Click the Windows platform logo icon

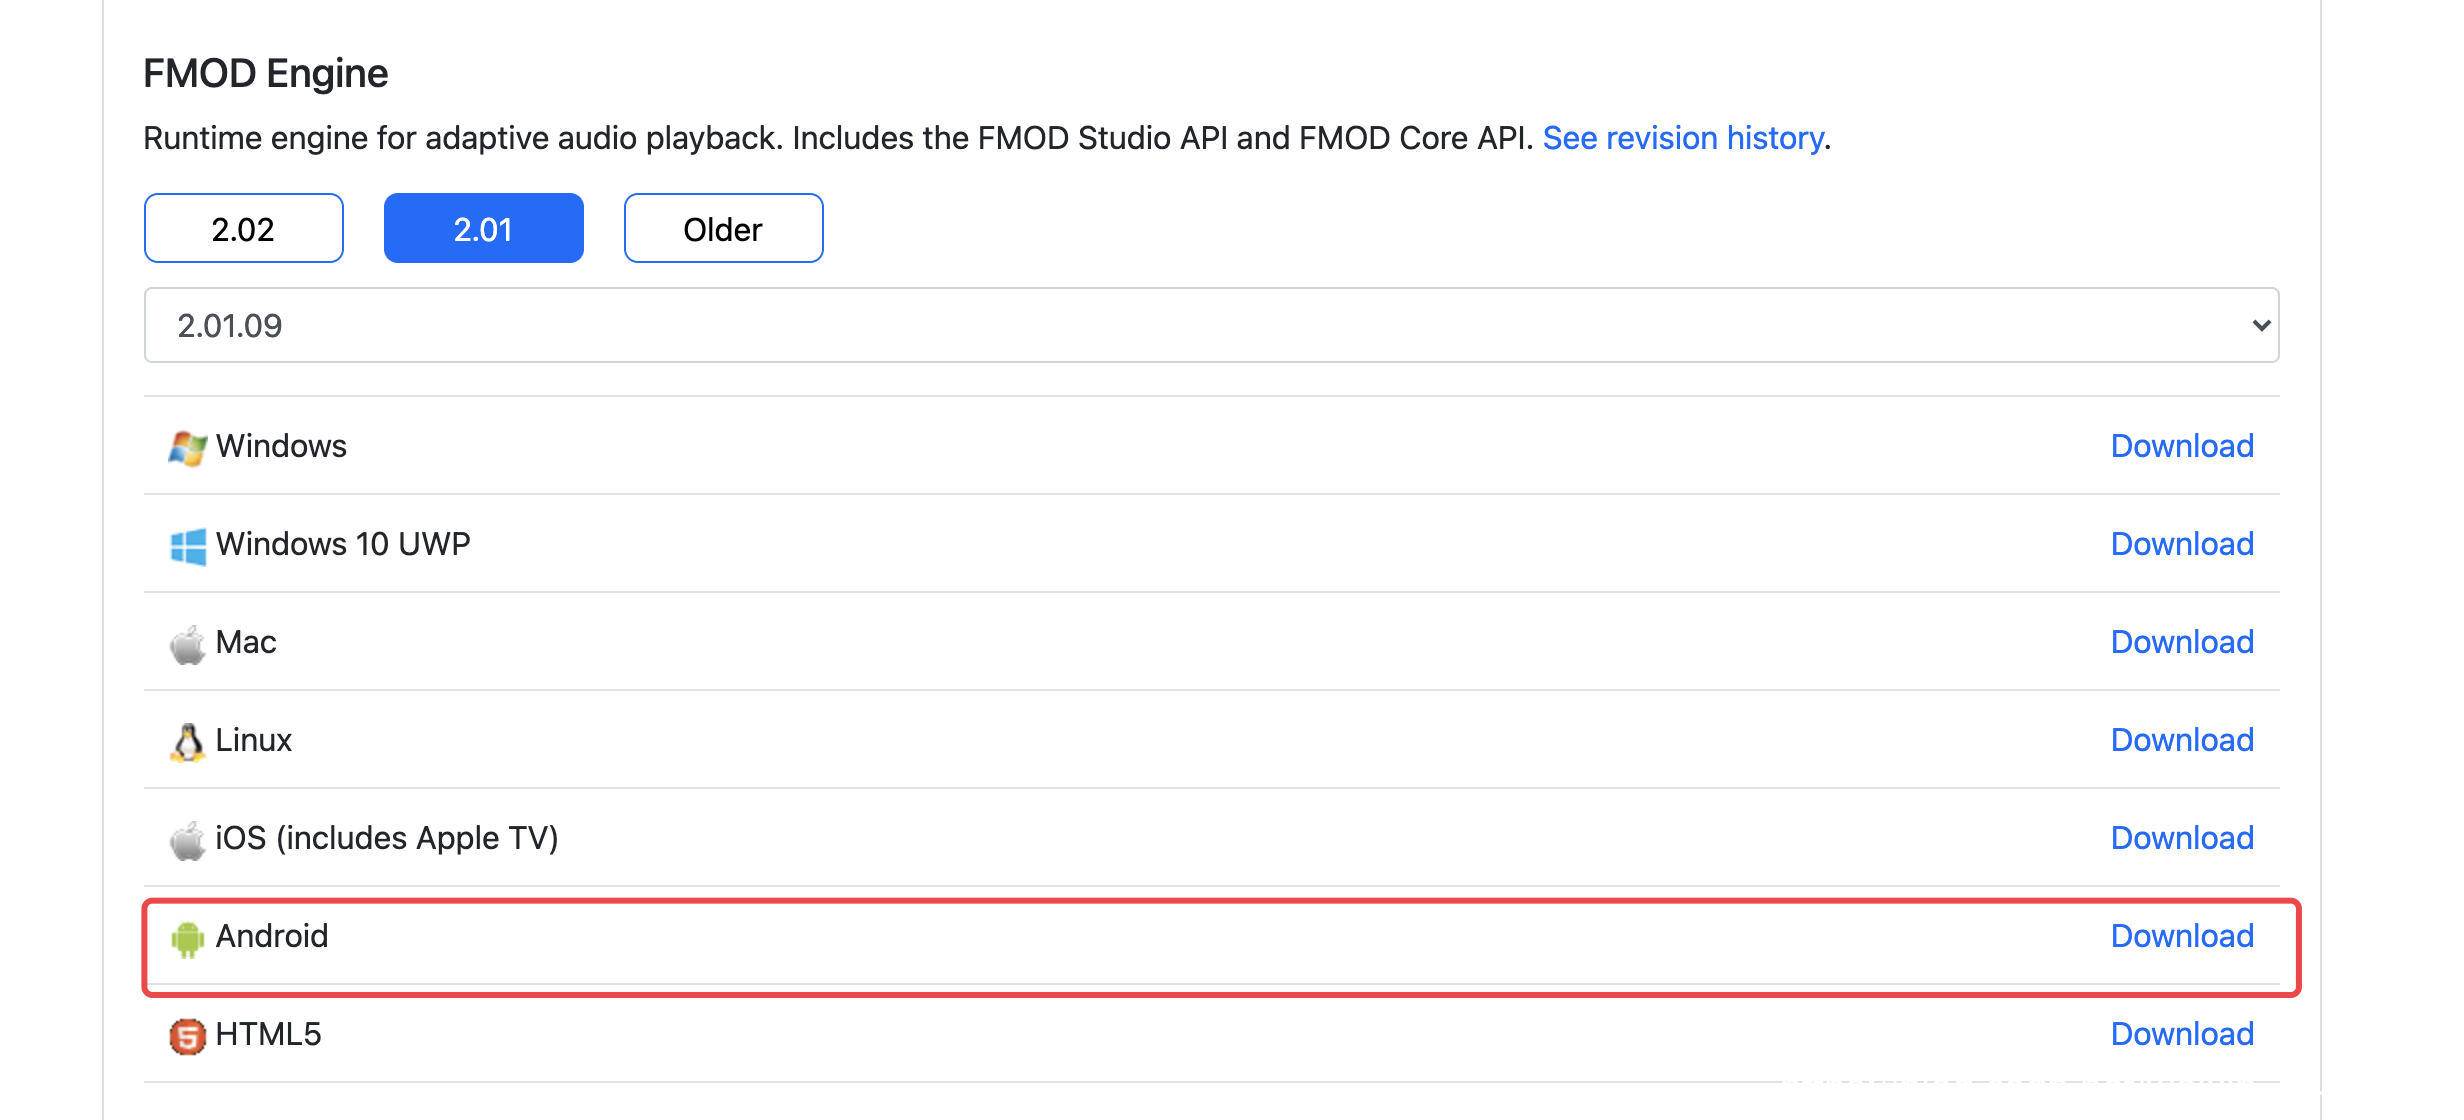point(187,447)
